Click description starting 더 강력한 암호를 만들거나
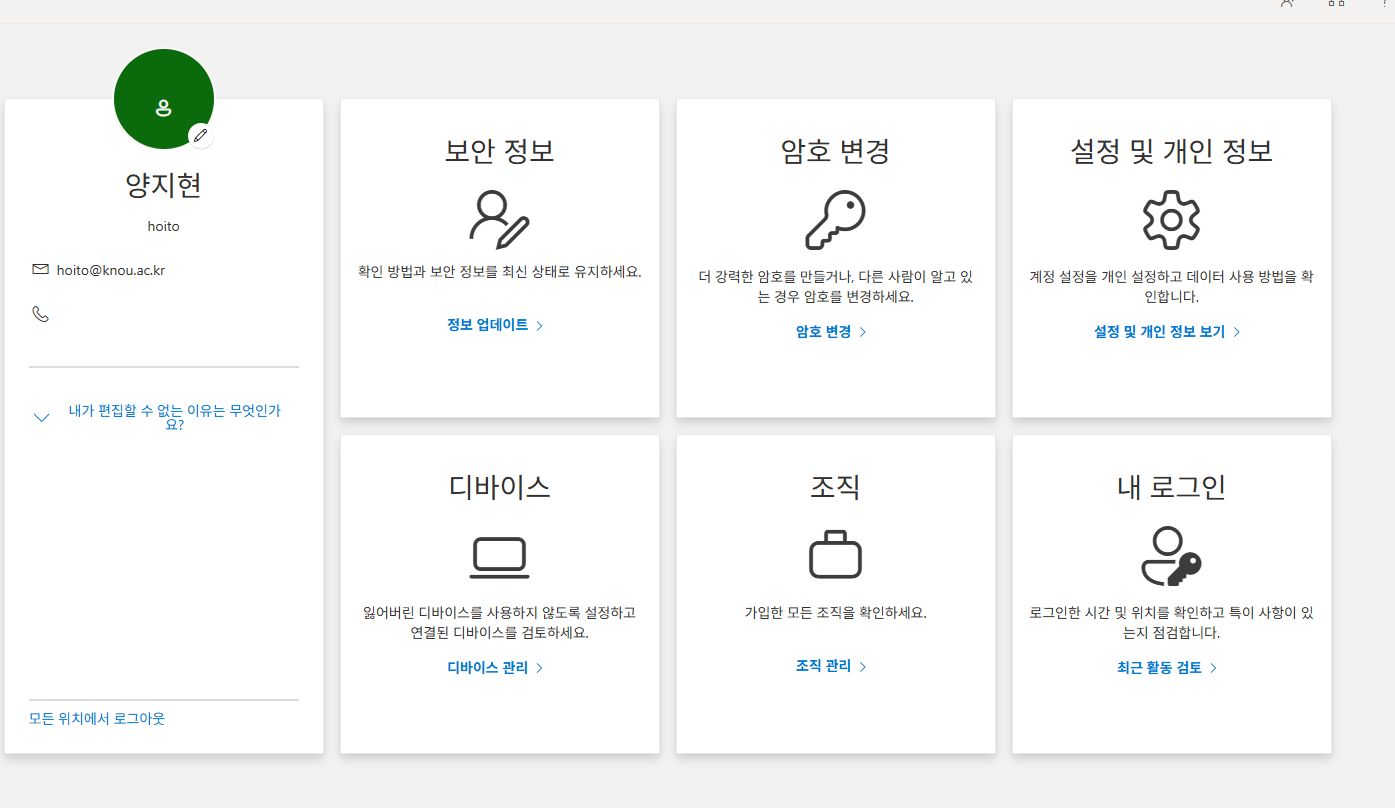 point(836,287)
